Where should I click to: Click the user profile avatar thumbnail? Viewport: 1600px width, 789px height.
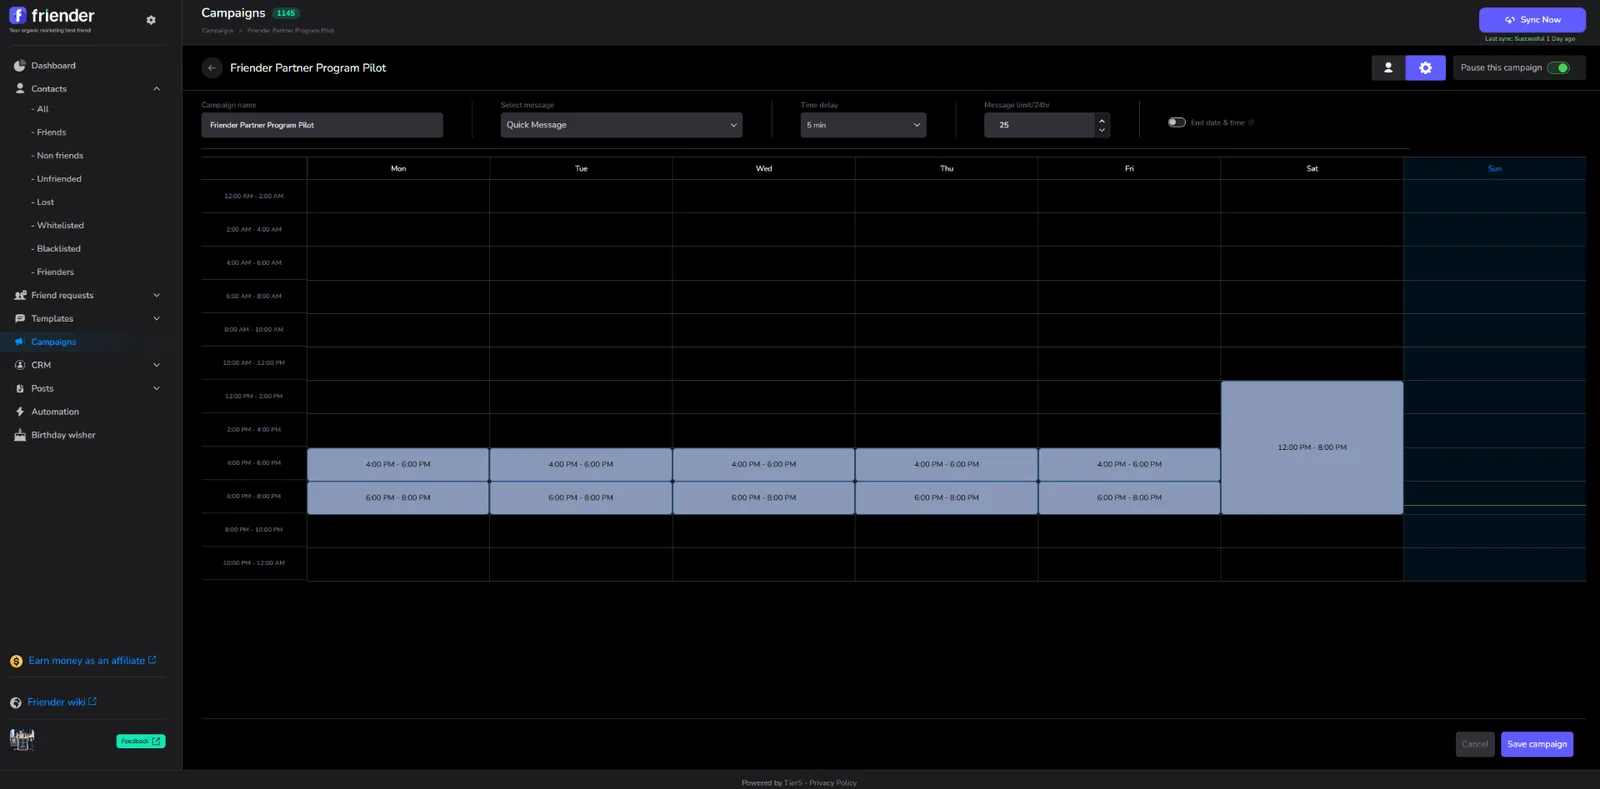[x=22, y=740]
